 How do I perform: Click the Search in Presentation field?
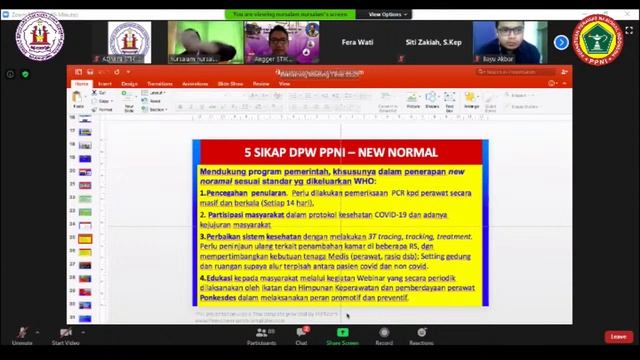point(516,72)
